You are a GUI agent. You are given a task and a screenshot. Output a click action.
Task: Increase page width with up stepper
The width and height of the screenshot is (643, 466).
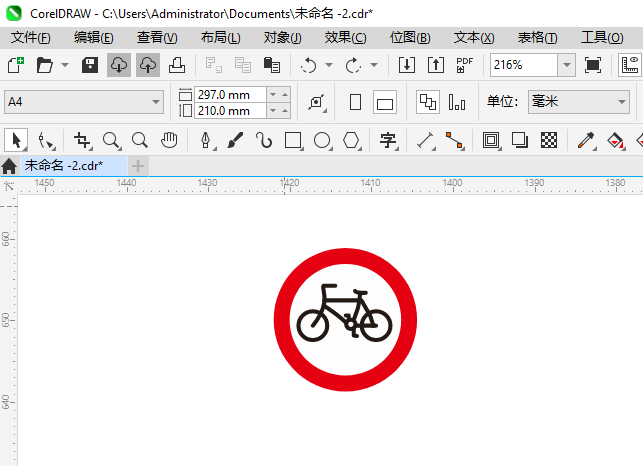click(285, 95)
